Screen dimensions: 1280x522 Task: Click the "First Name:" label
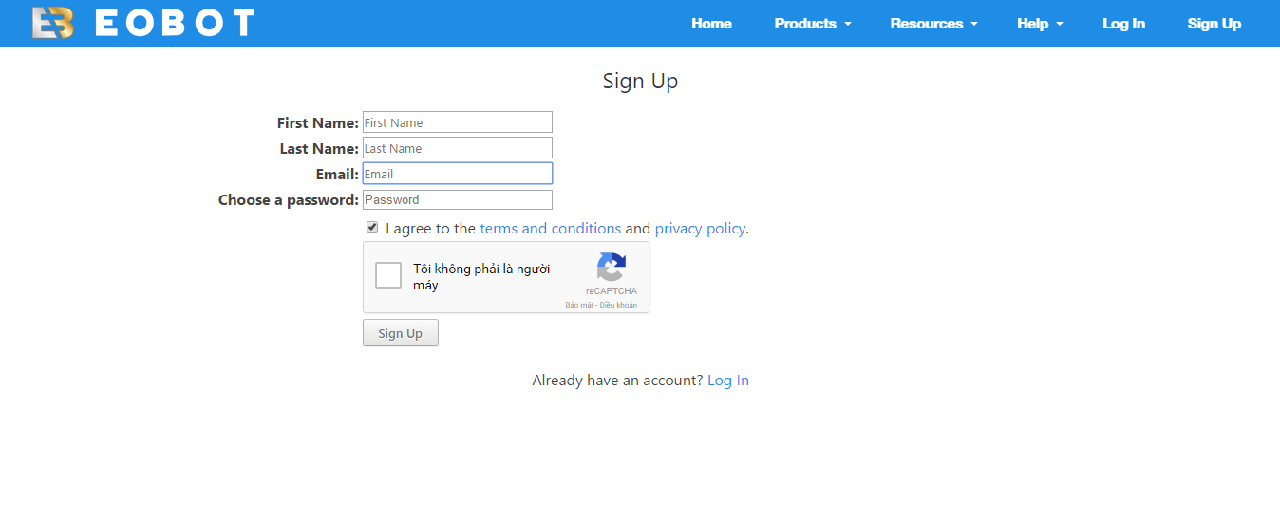click(x=318, y=122)
